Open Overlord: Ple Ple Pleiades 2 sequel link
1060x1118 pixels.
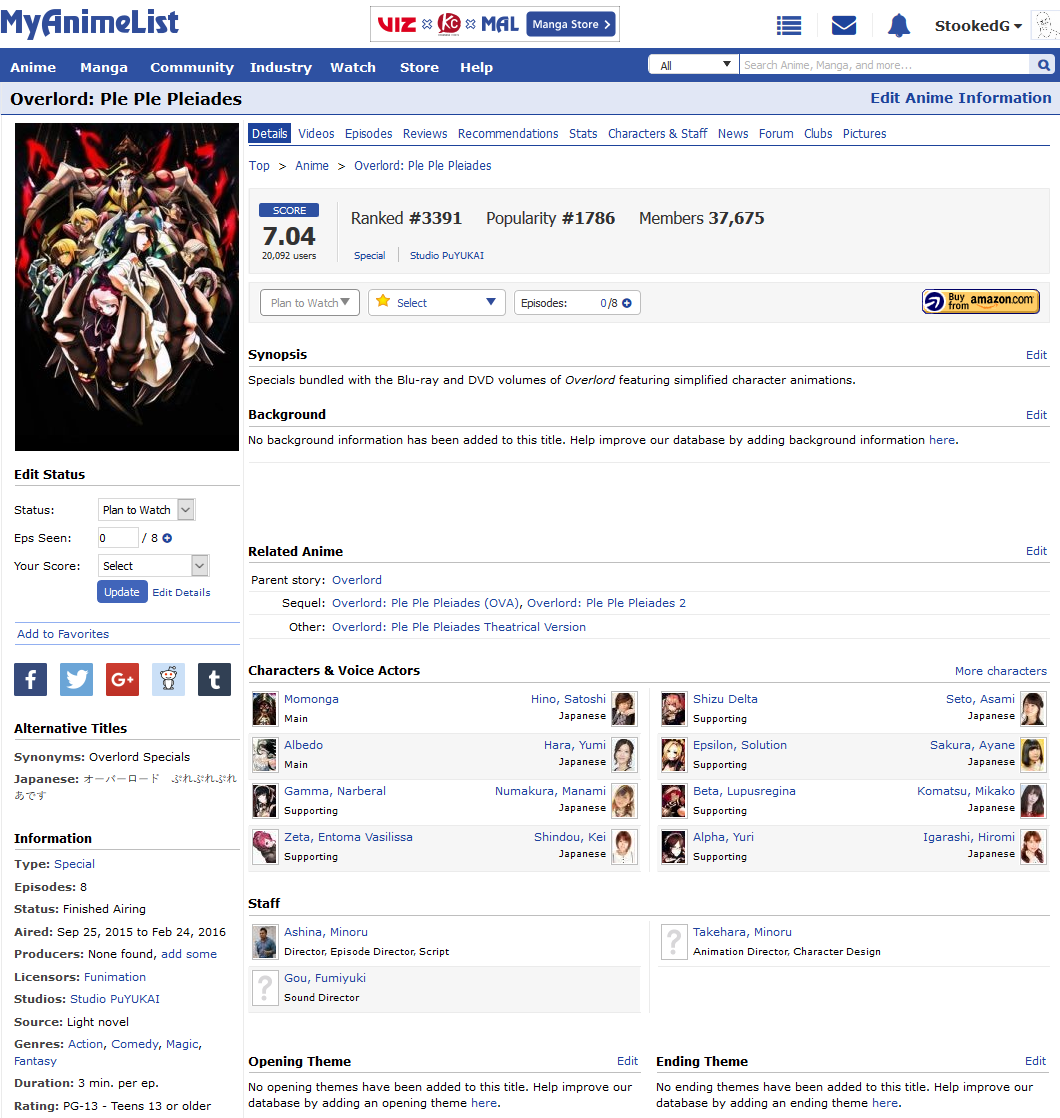click(607, 603)
